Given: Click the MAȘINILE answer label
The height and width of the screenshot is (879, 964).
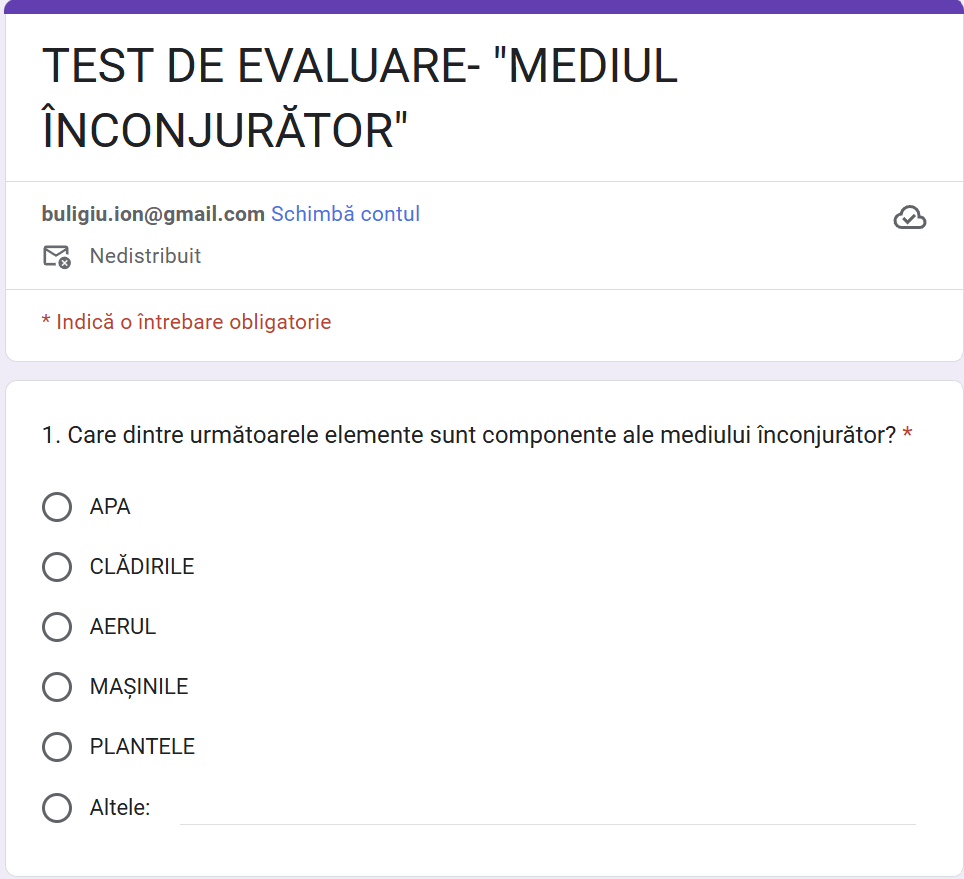Looking at the screenshot, I should (x=139, y=687).
